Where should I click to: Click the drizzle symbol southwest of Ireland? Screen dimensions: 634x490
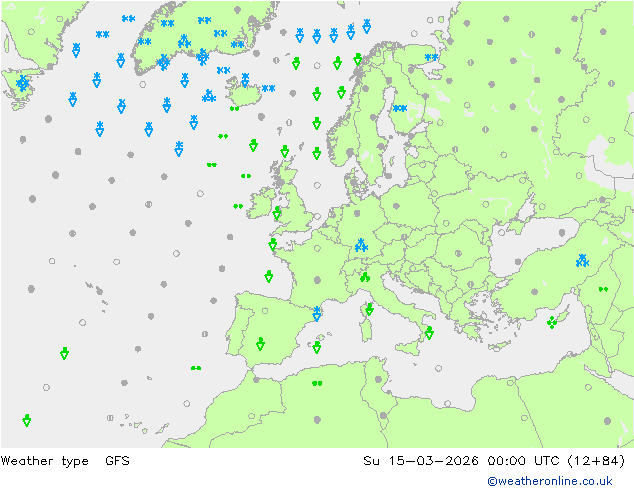click(238, 206)
